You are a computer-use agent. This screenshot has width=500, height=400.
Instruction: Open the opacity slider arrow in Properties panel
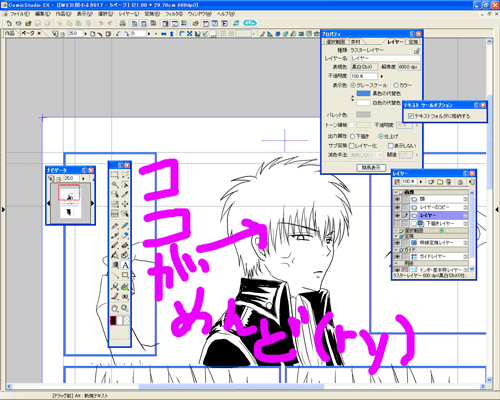pyautogui.click(x=382, y=76)
